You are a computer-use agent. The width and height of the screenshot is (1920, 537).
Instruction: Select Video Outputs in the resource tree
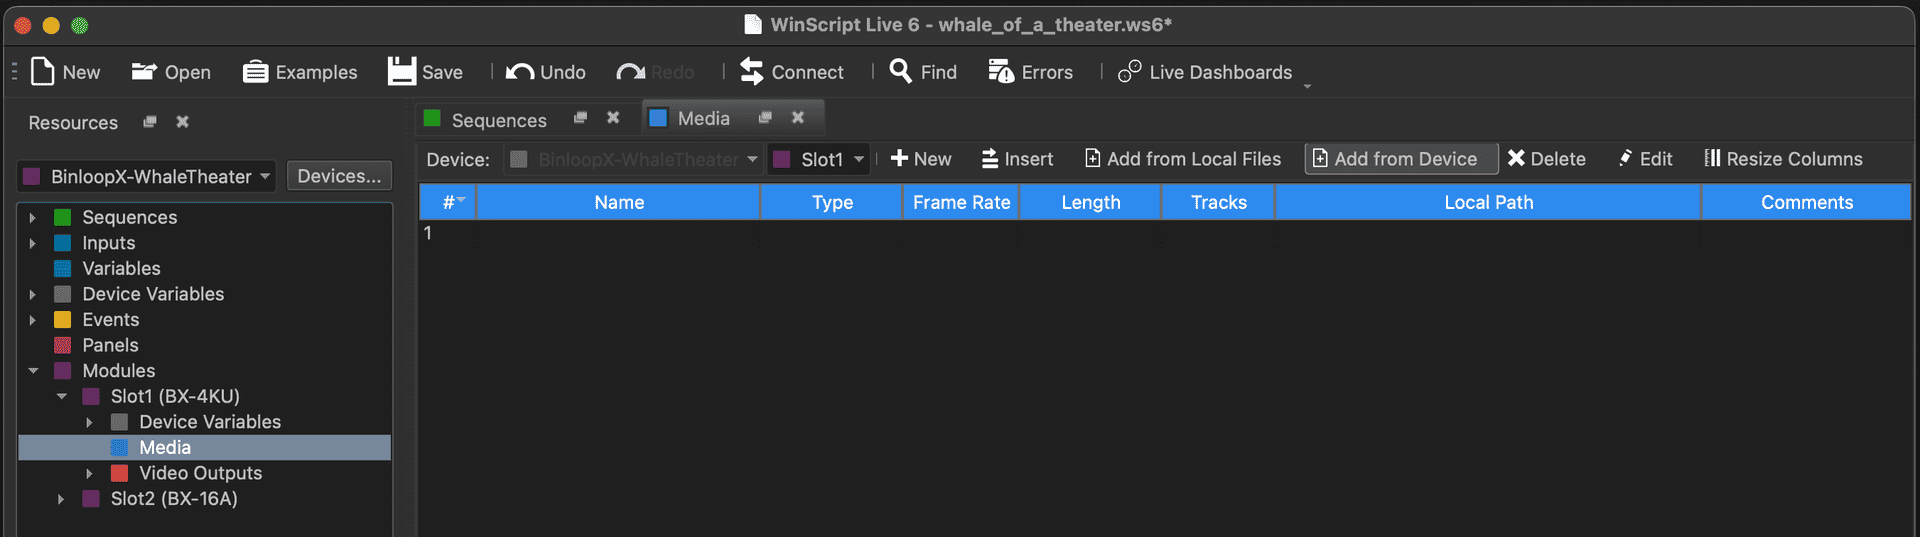click(200, 473)
